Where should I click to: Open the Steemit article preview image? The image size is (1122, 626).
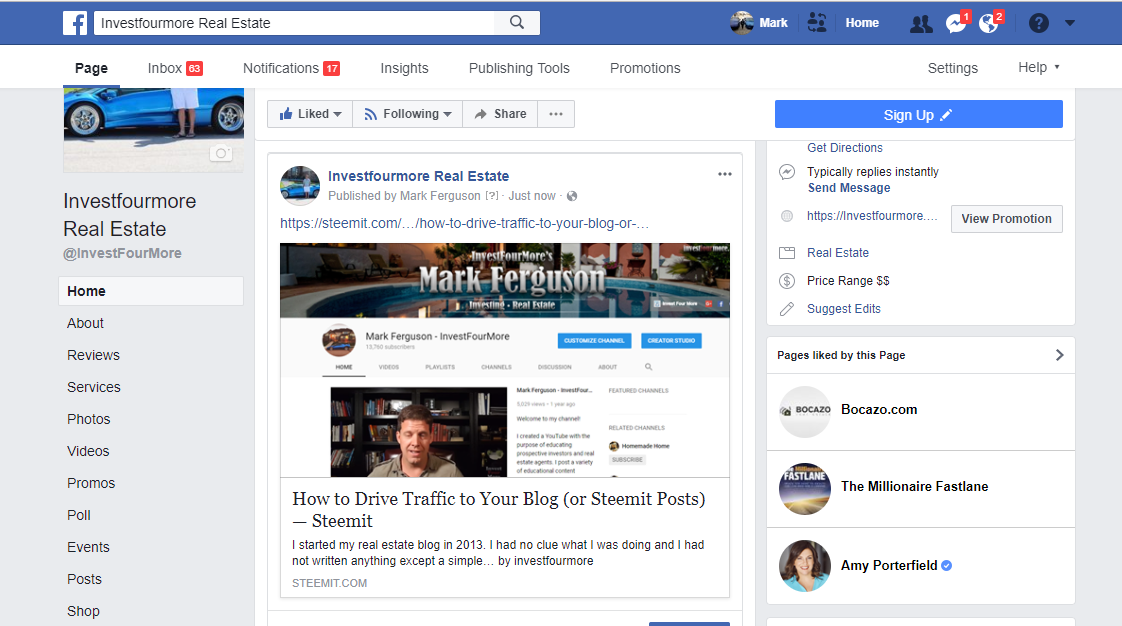(x=504, y=360)
